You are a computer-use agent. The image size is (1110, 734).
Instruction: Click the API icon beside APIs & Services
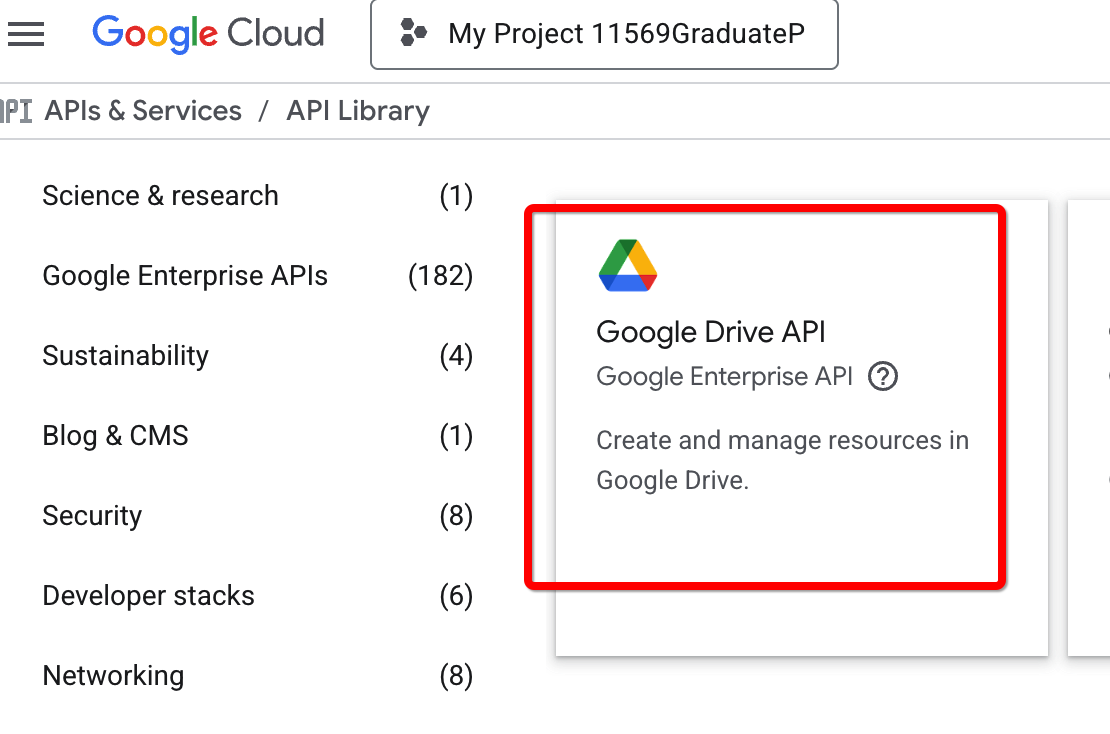(16, 111)
